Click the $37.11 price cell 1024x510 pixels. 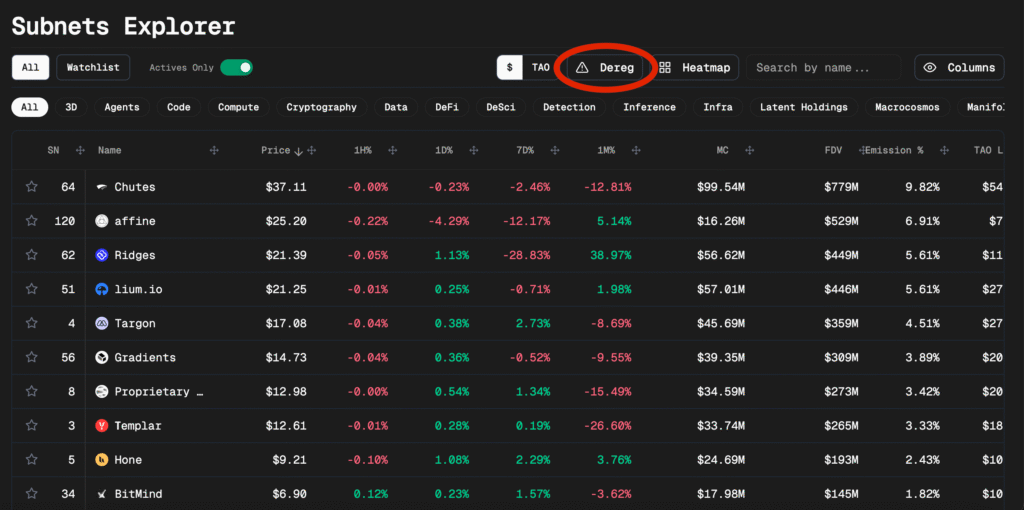(x=286, y=187)
